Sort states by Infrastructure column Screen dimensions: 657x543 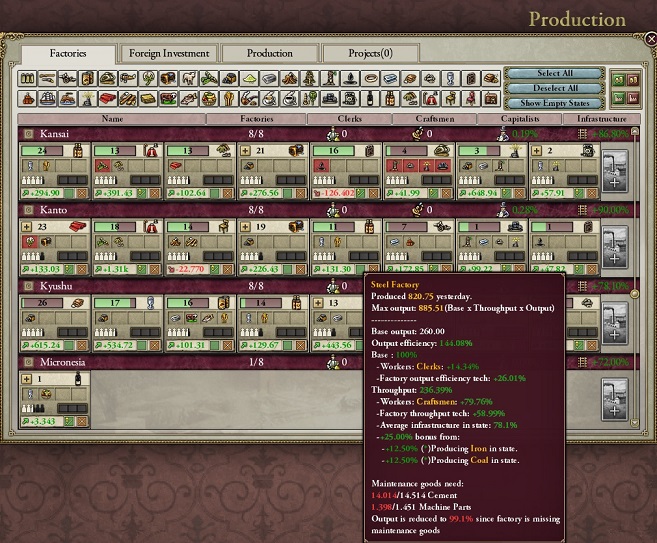(603, 119)
